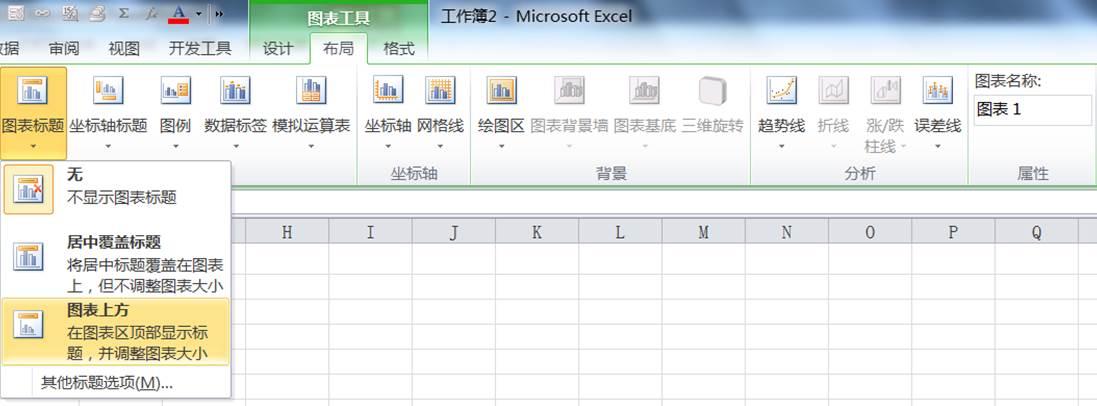Select column H header
Image resolution: width=1097 pixels, height=406 pixels.
[x=287, y=232]
